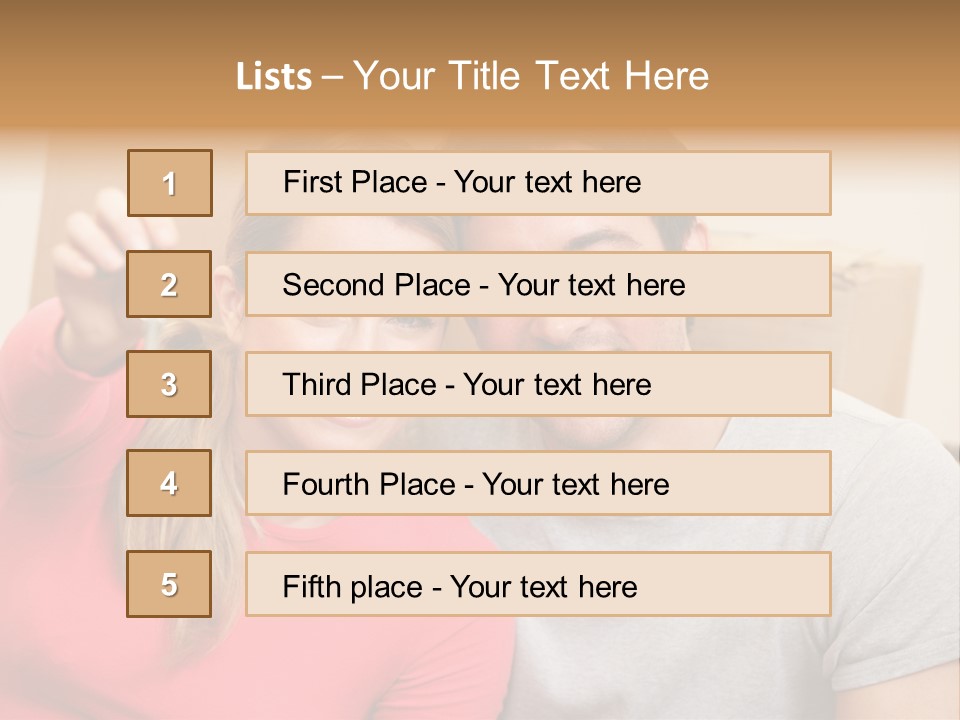
Task: Click "Your text here" in the Fifth place row
Action: pyautogui.click(x=543, y=586)
